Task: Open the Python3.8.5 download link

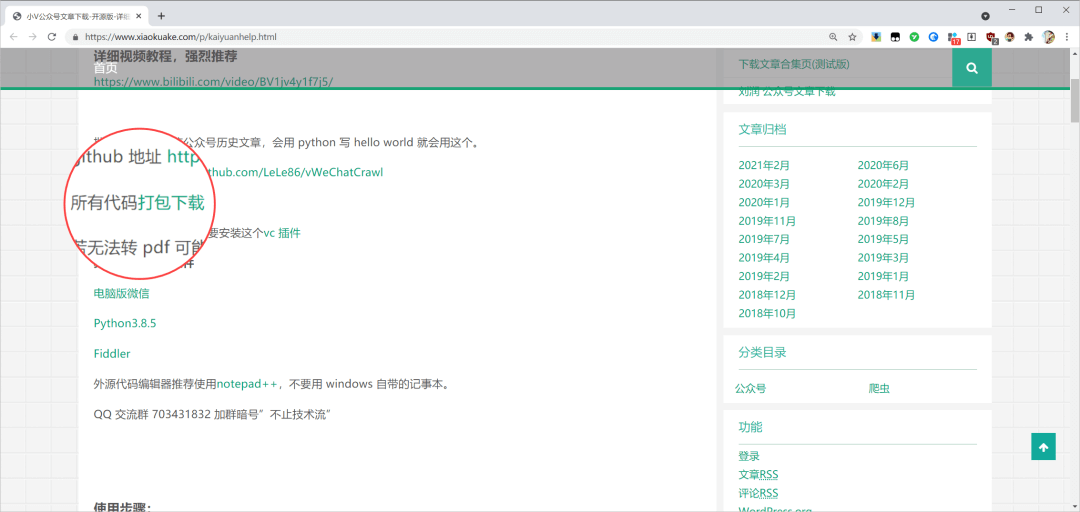Action: 125,323
